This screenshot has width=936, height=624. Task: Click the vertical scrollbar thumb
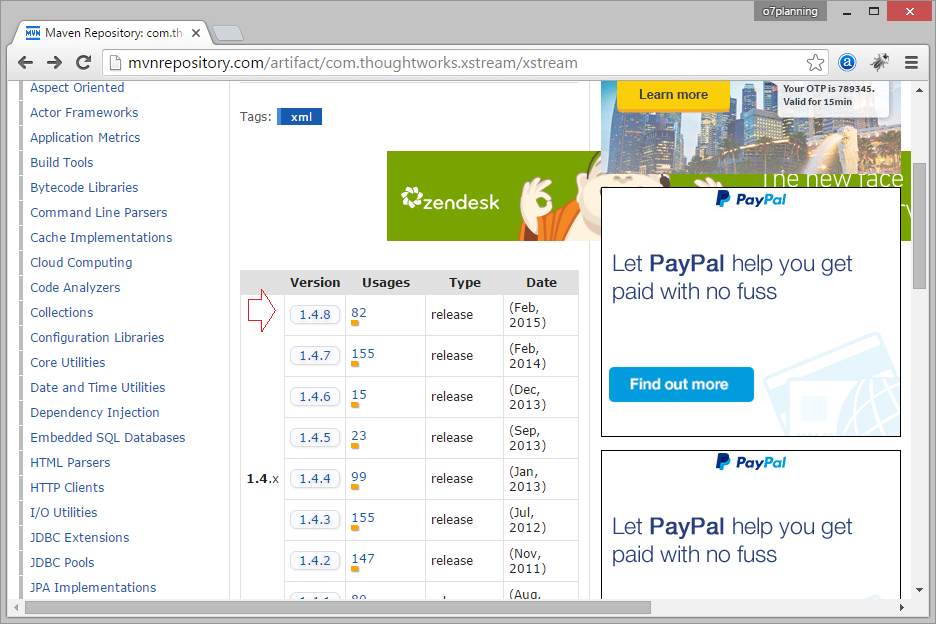[919, 225]
